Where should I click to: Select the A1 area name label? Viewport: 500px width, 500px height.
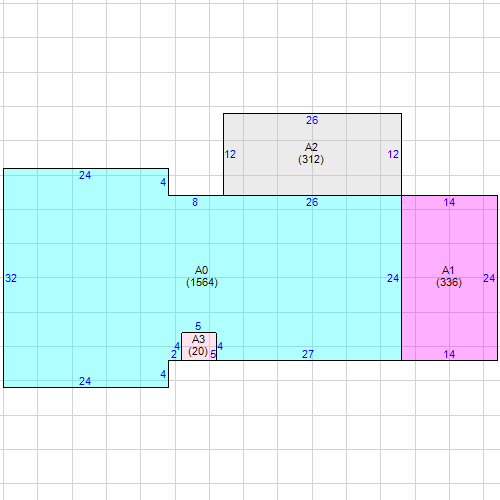(448, 270)
